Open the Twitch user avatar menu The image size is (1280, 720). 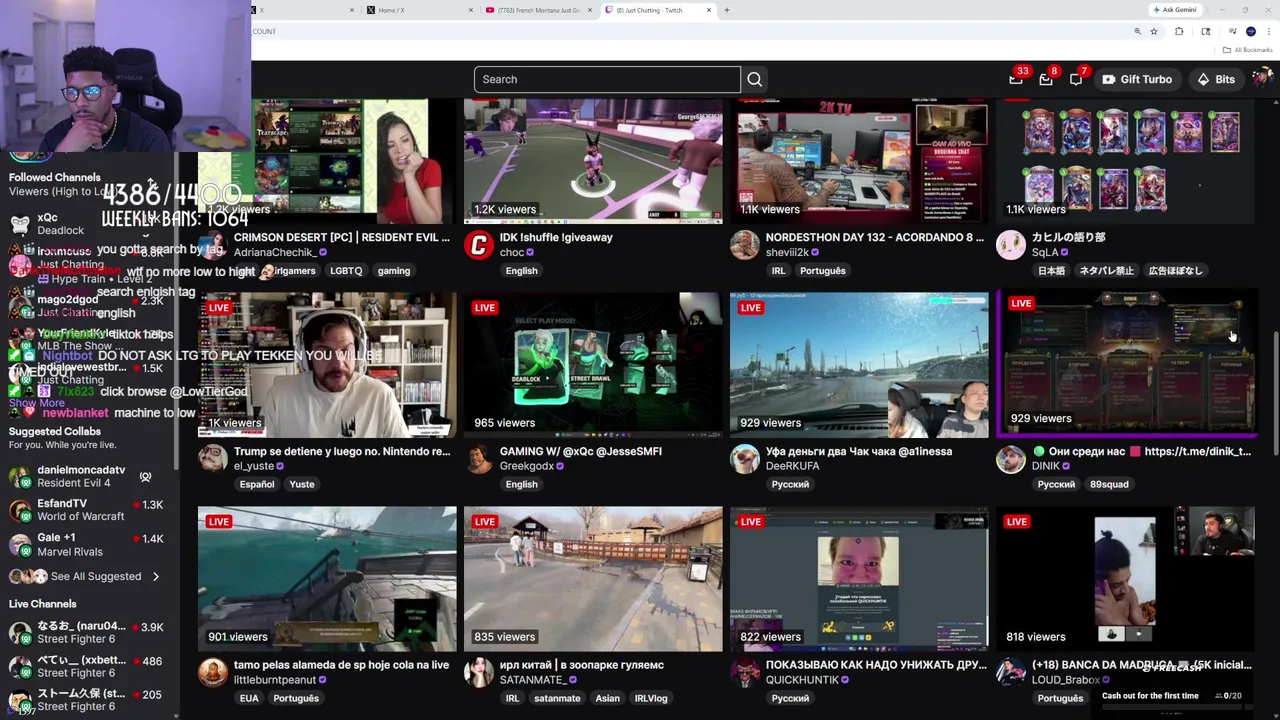[x=1262, y=78]
